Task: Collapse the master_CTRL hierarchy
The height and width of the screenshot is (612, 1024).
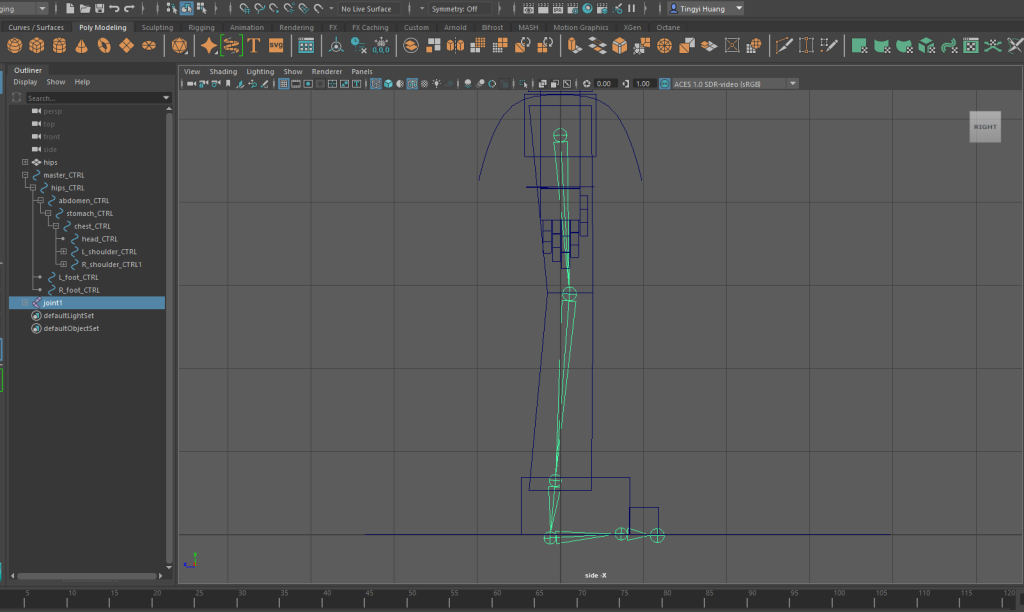Action: click(x=25, y=175)
